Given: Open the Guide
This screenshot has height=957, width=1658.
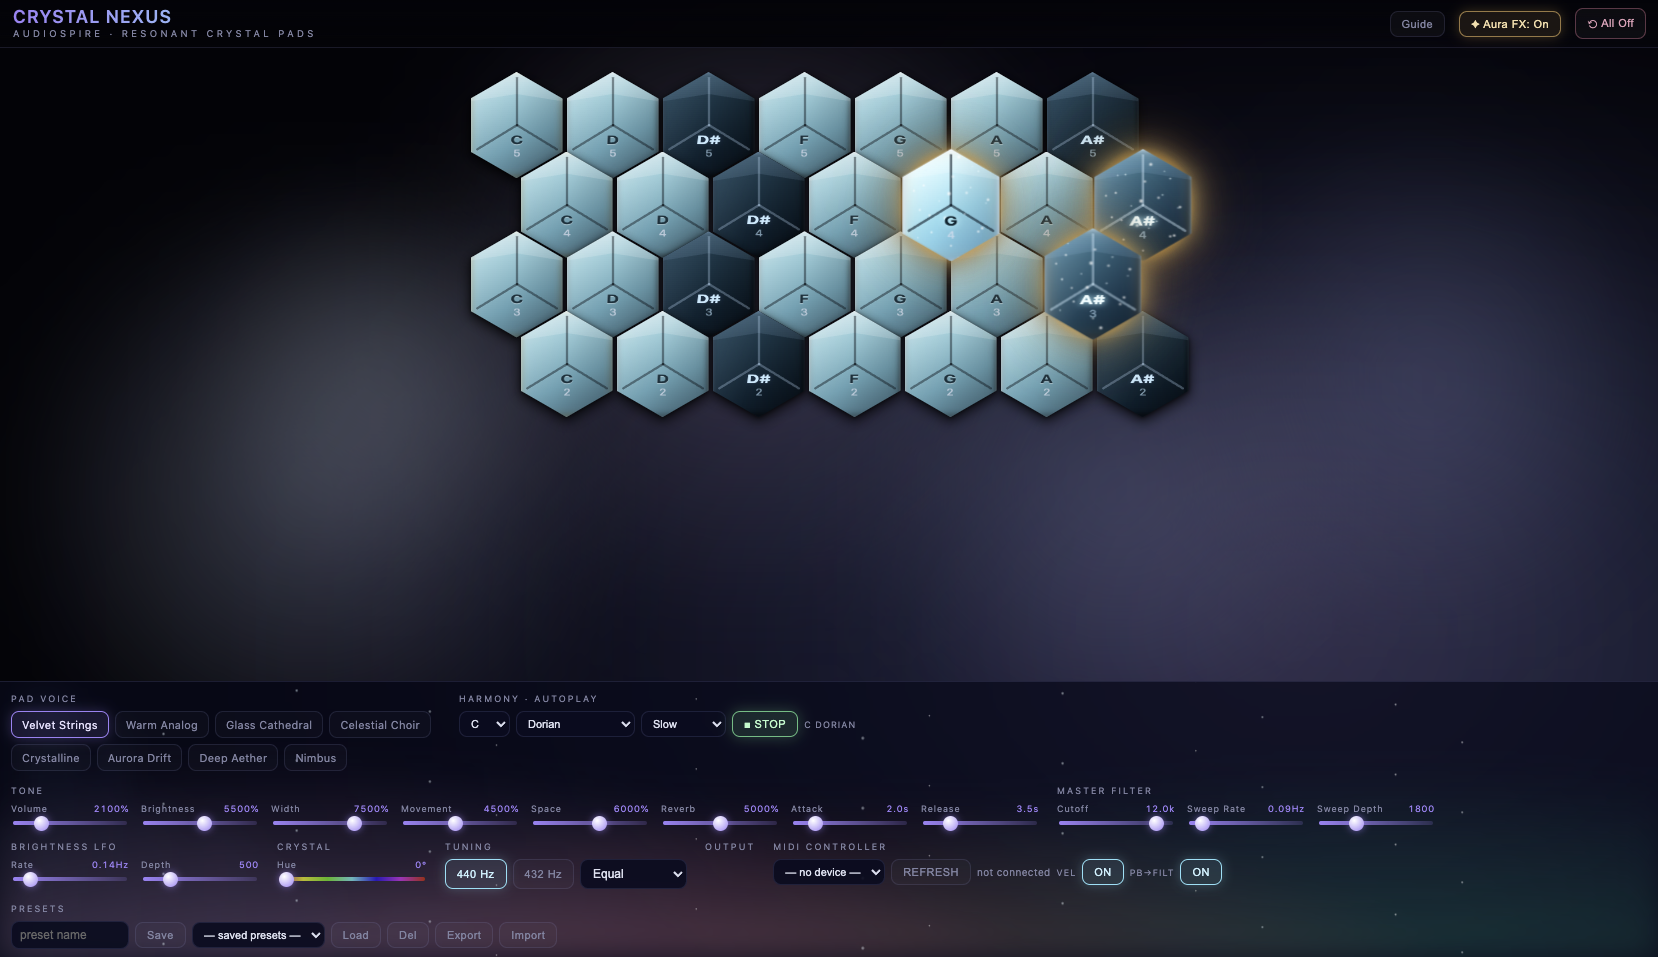Looking at the screenshot, I should click(x=1417, y=24).
